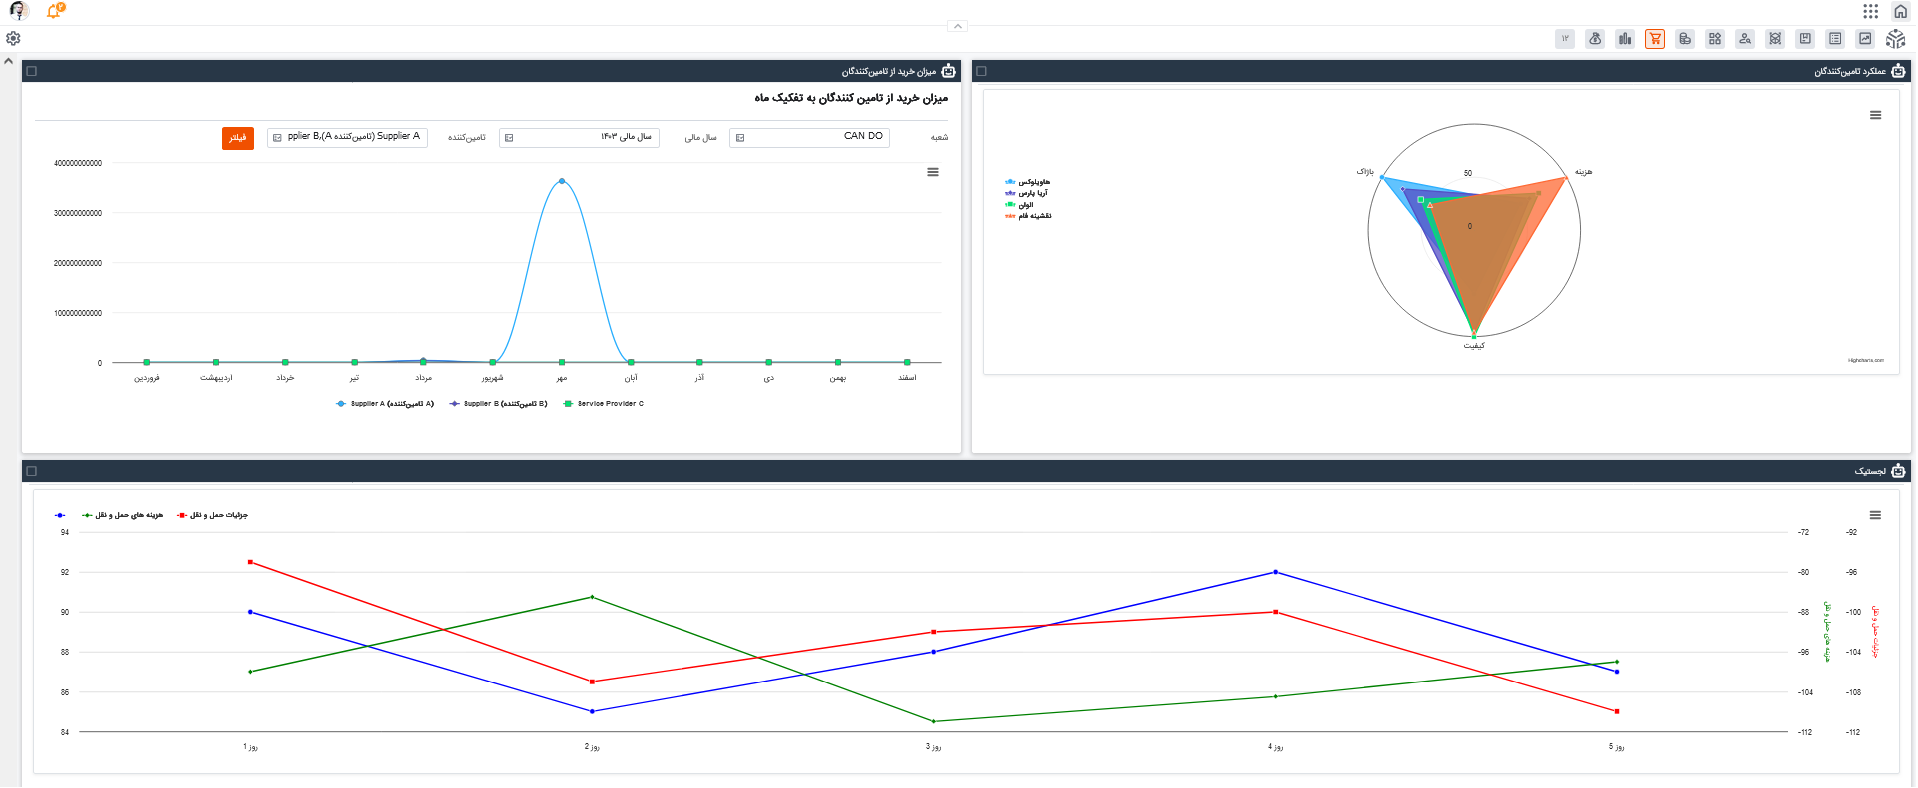Toggle آریا پارس series in radar legend
Viewport: 1918px width, 788px height.
click(1027, 193)
